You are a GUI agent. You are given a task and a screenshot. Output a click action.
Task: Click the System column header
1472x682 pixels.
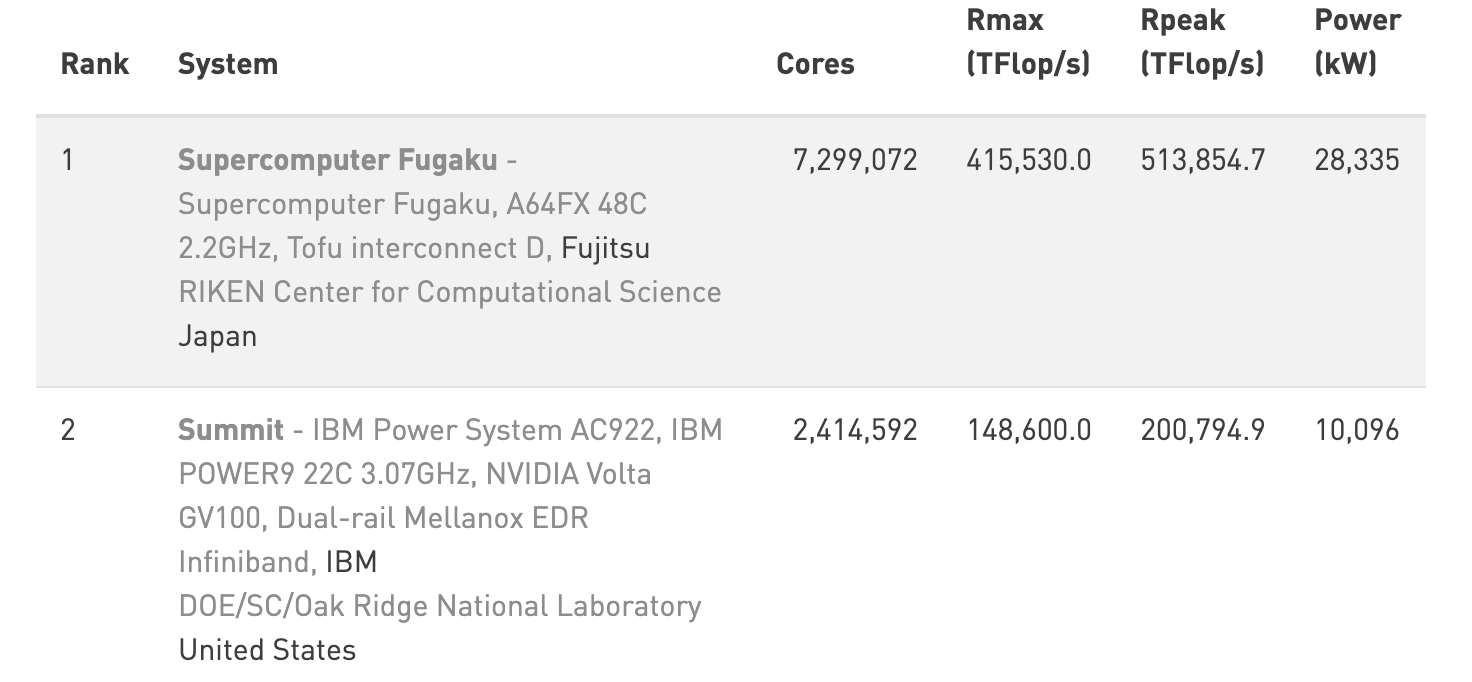228,64
